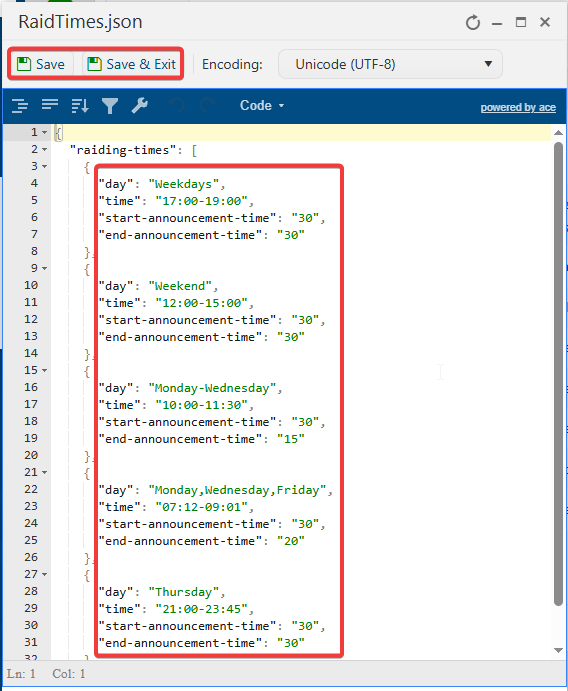The image size is (568, 691).
Task: Collapse the fold arrow on line 2
Action: 45,149
